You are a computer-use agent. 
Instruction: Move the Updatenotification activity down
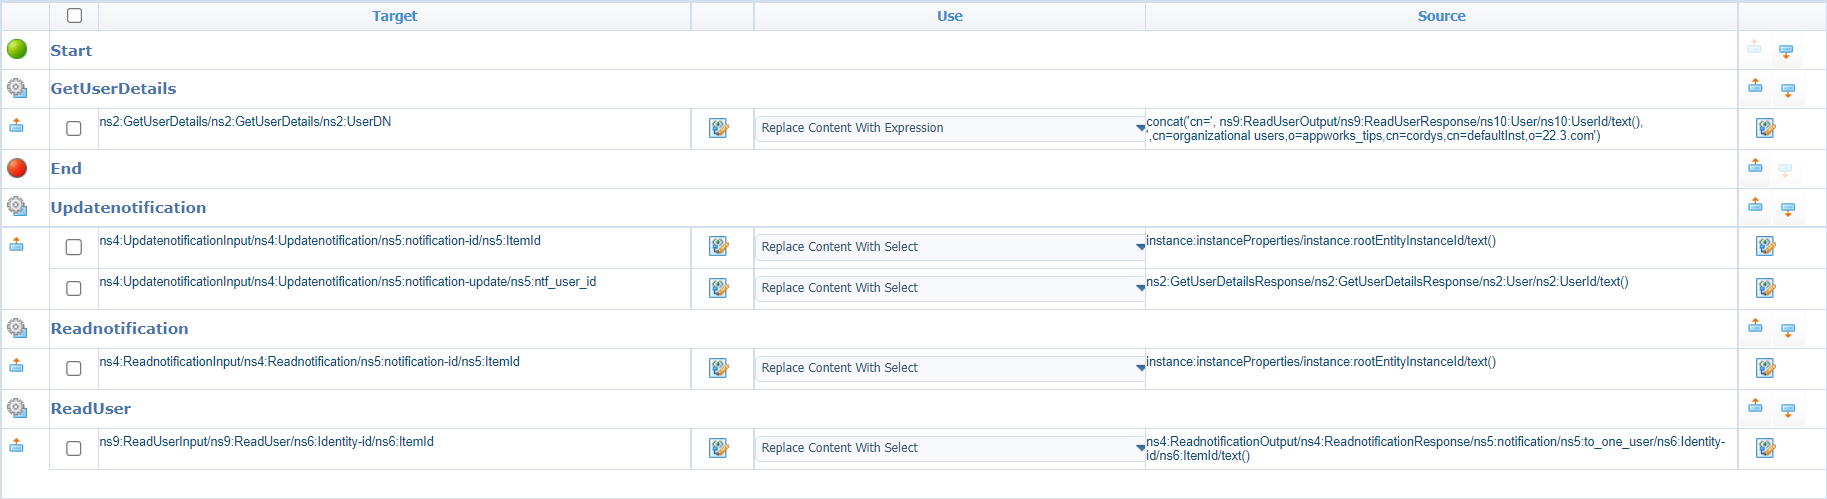(x=1788, y=209)
